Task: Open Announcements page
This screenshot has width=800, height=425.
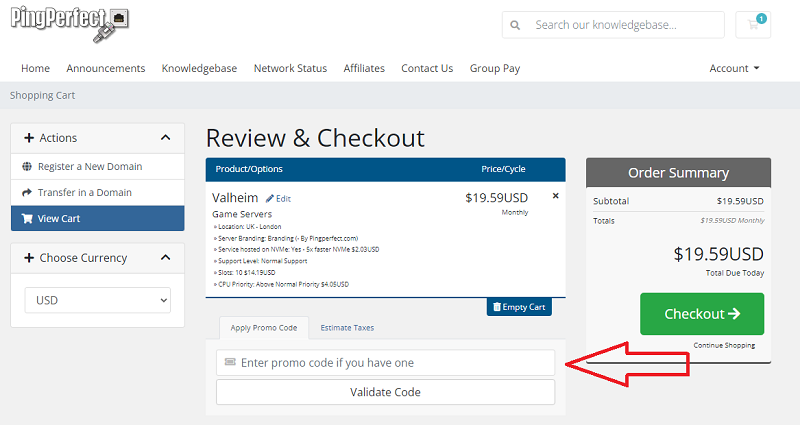Action: point(106,68)
